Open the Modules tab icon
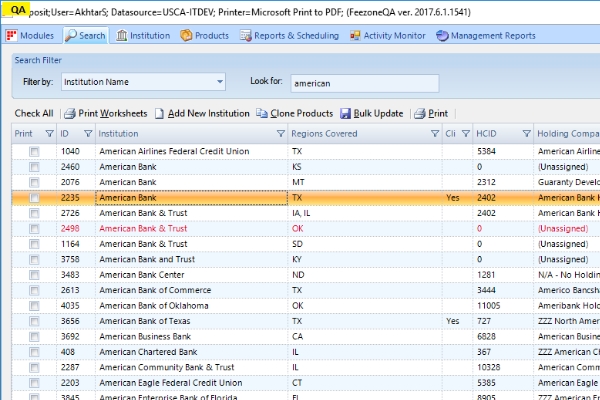Screen dimensions: 600x400 (11, 36)
